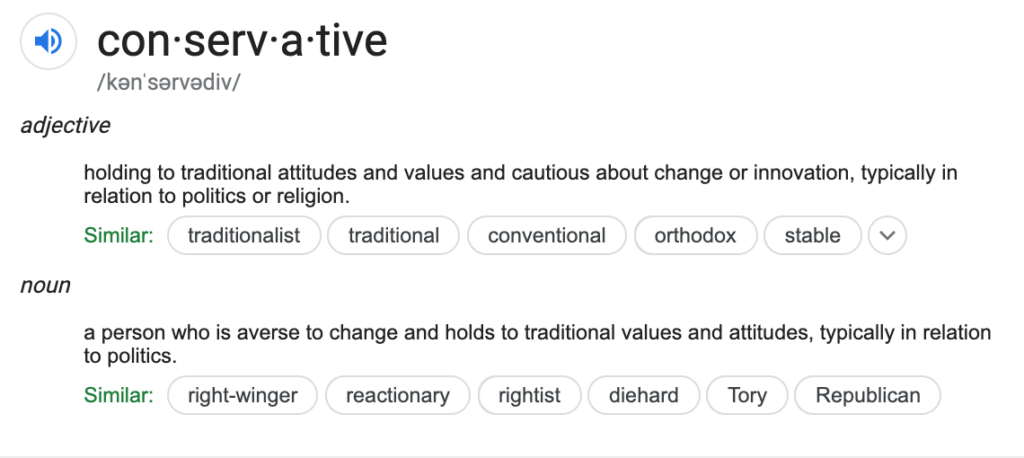The height and width of the screenshot is (458, 1024).
Task: Expand more similar adjective synonyms chevron
Action: (x=887, y=235)
